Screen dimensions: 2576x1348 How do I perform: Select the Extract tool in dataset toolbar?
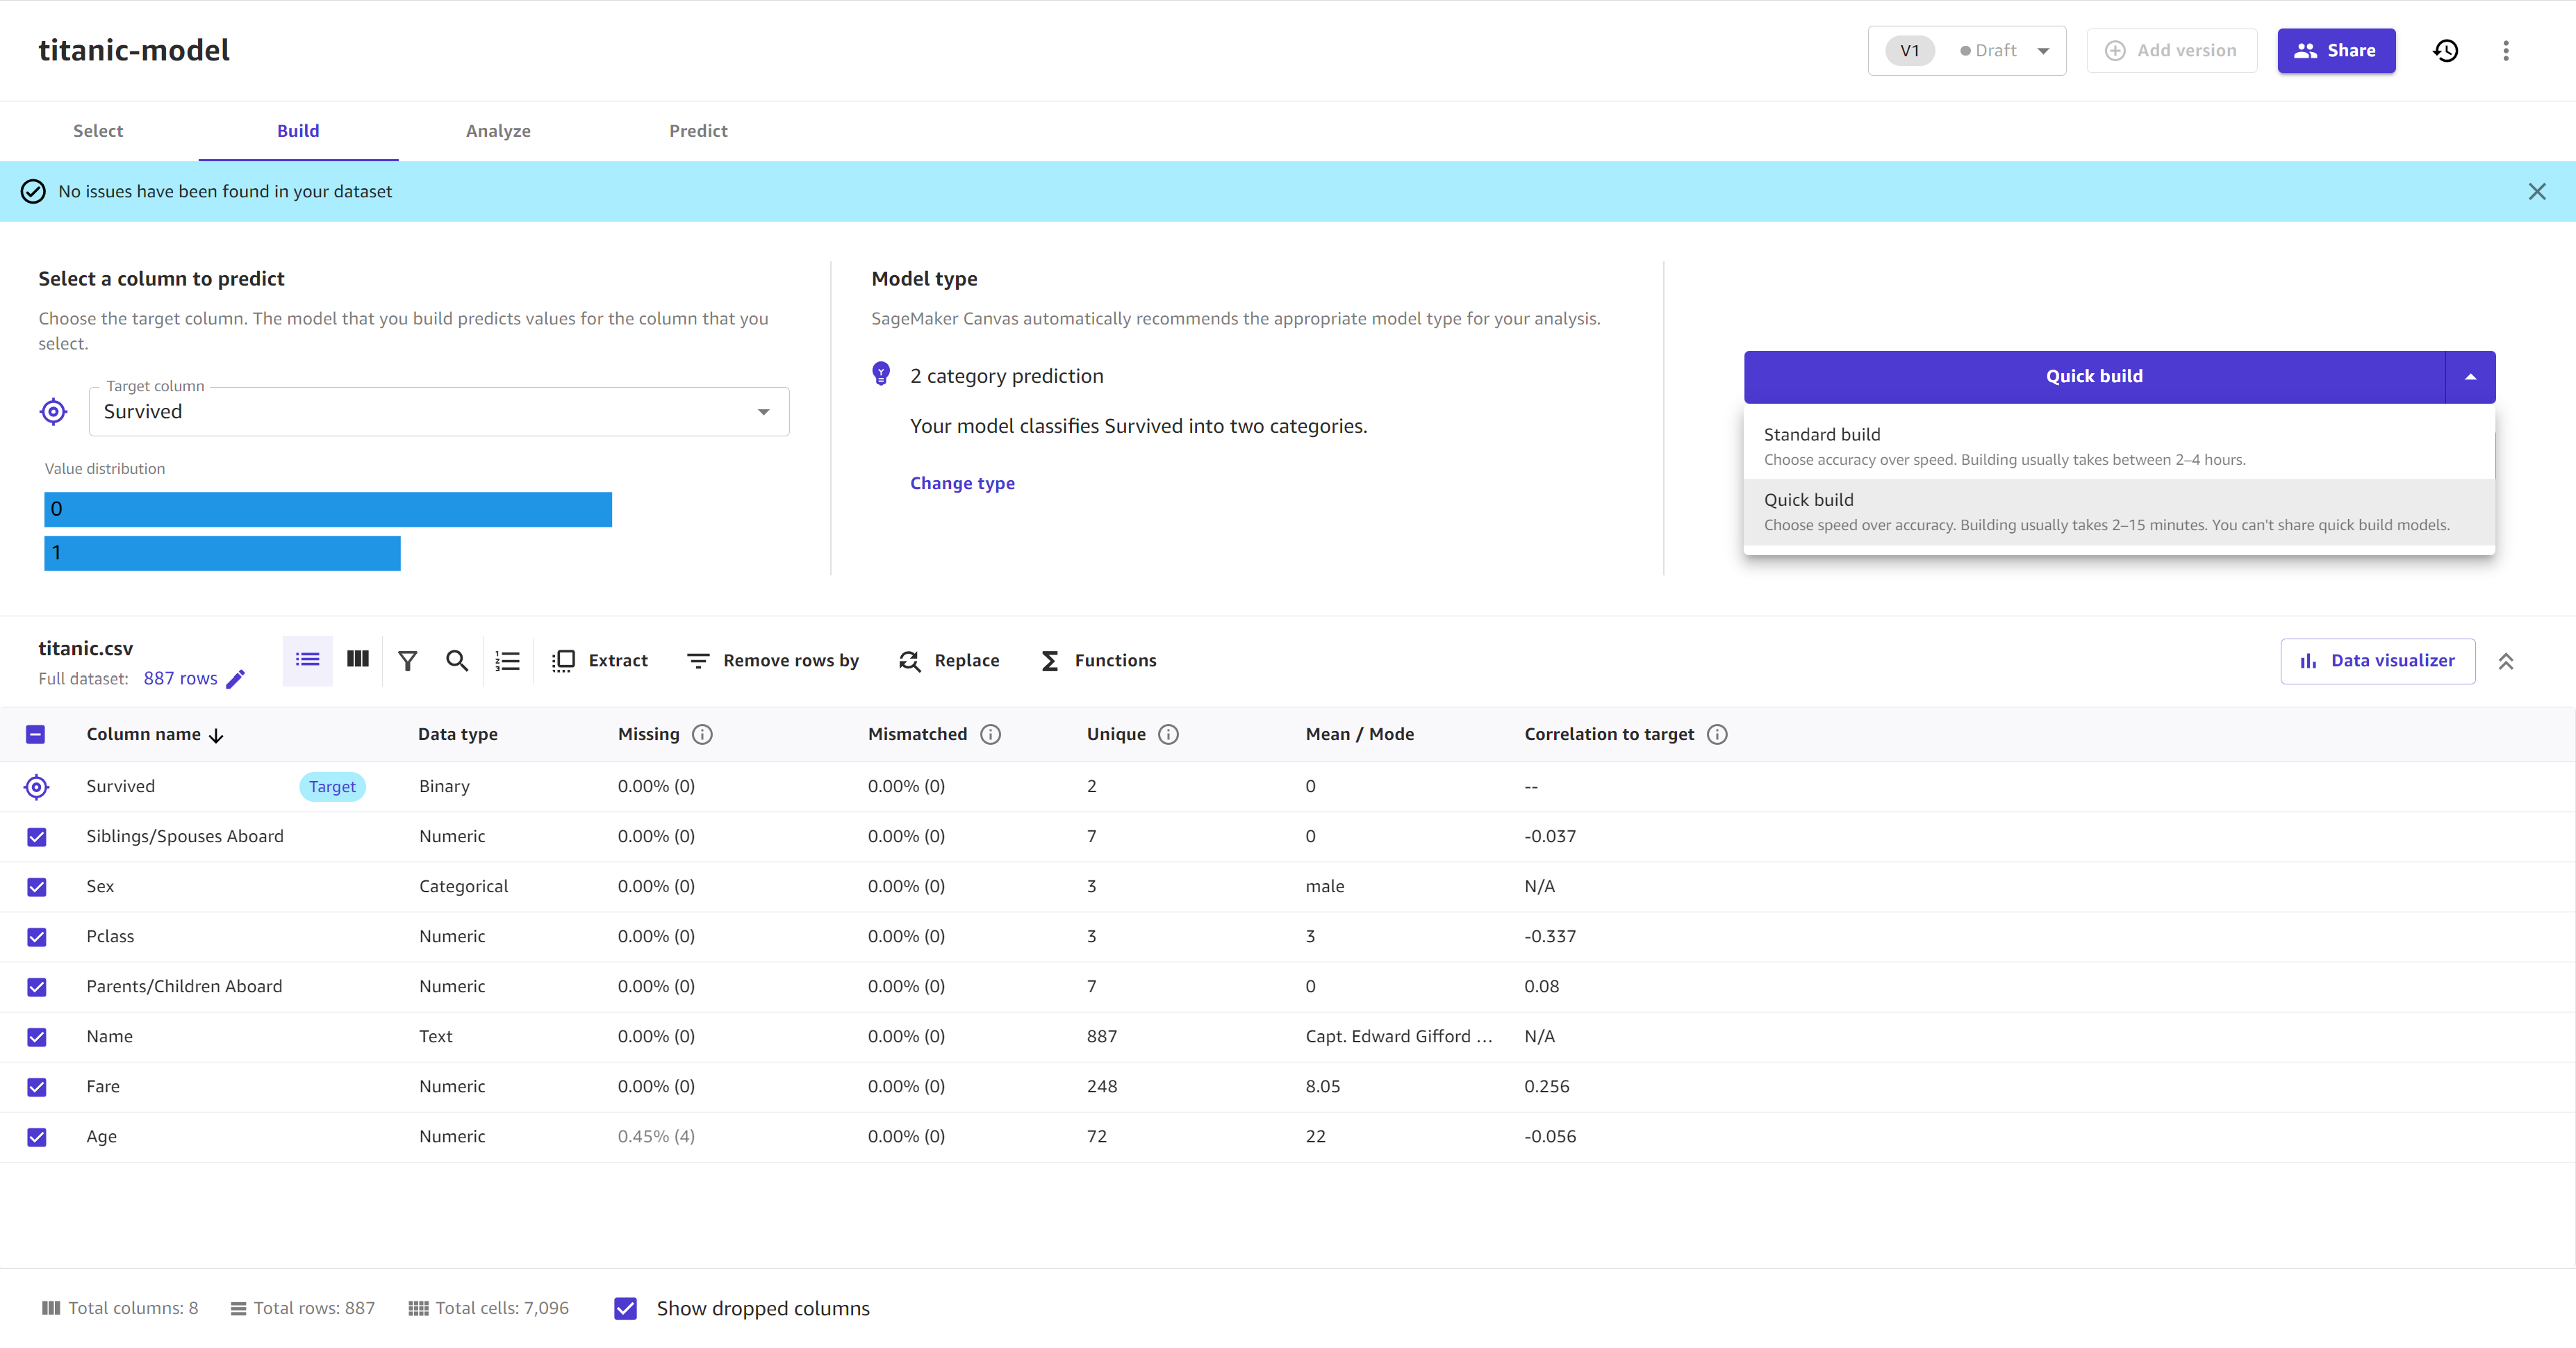pyautogui.click(x=598, y=659)
